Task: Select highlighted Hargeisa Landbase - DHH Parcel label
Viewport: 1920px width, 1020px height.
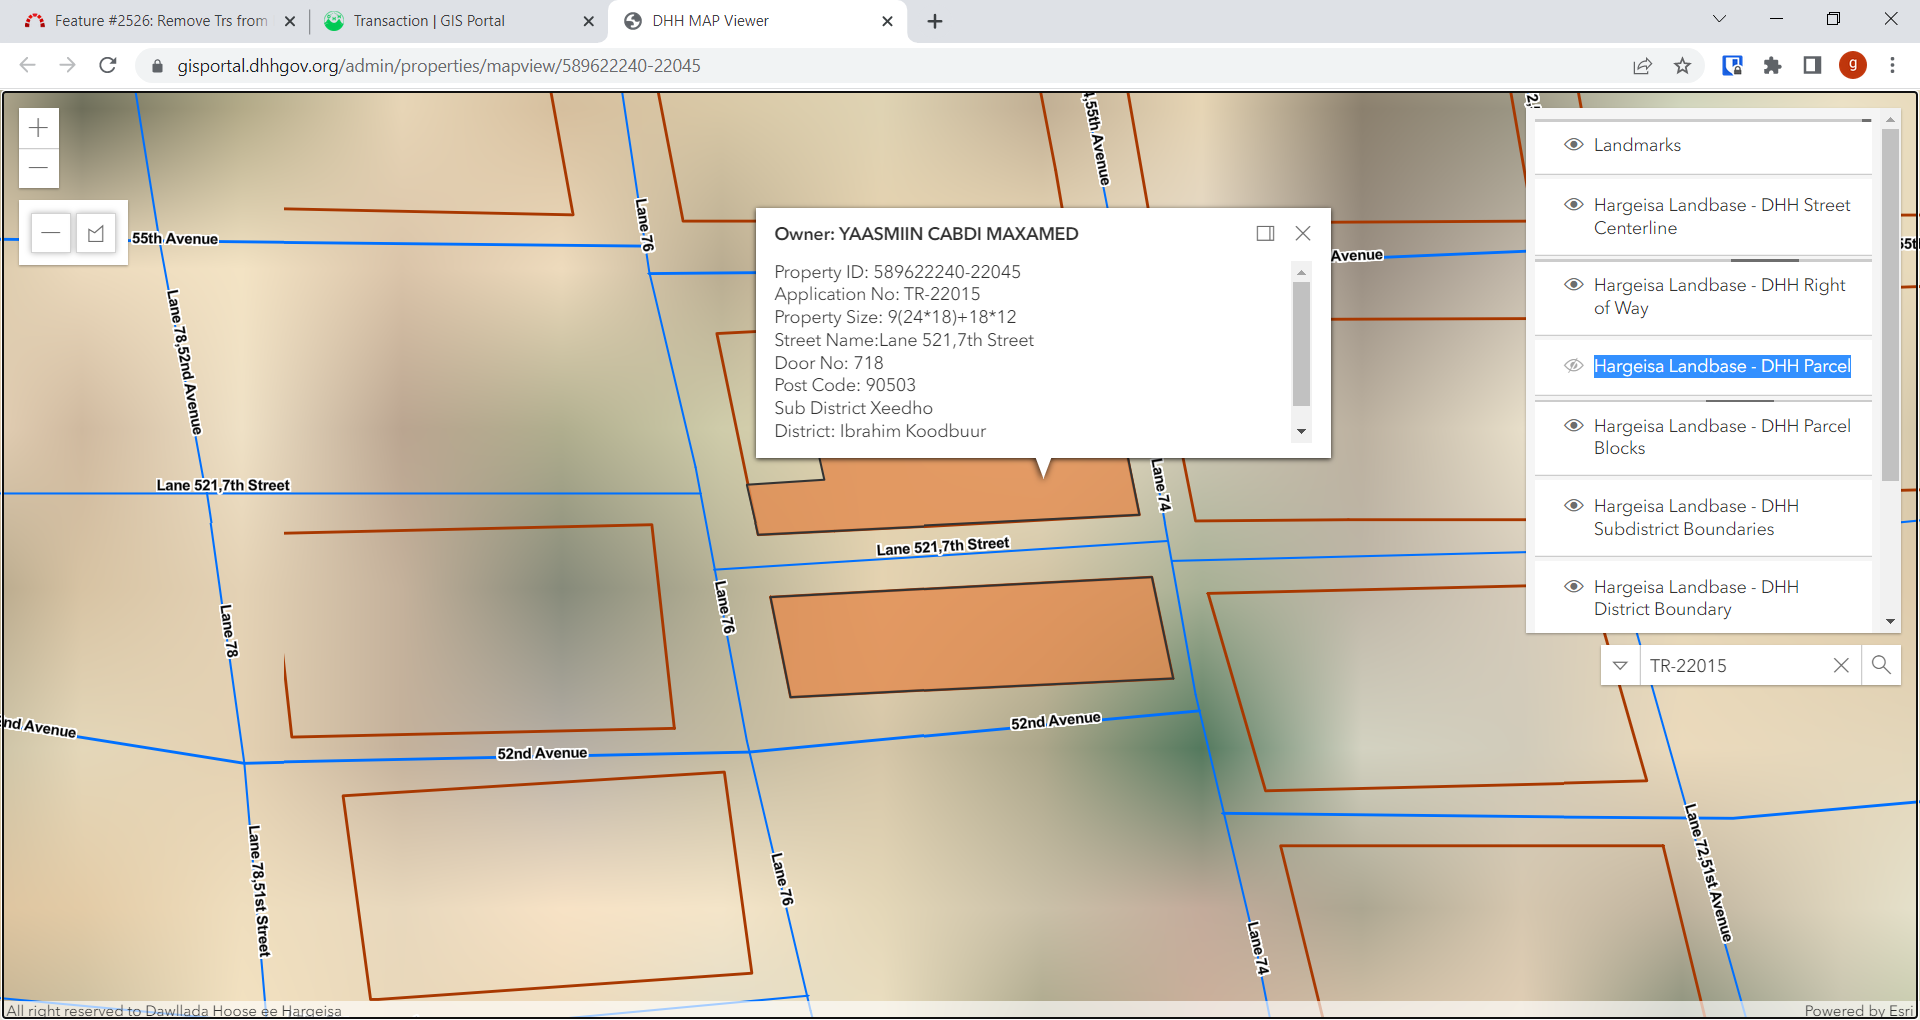Action: [1722, 366]
